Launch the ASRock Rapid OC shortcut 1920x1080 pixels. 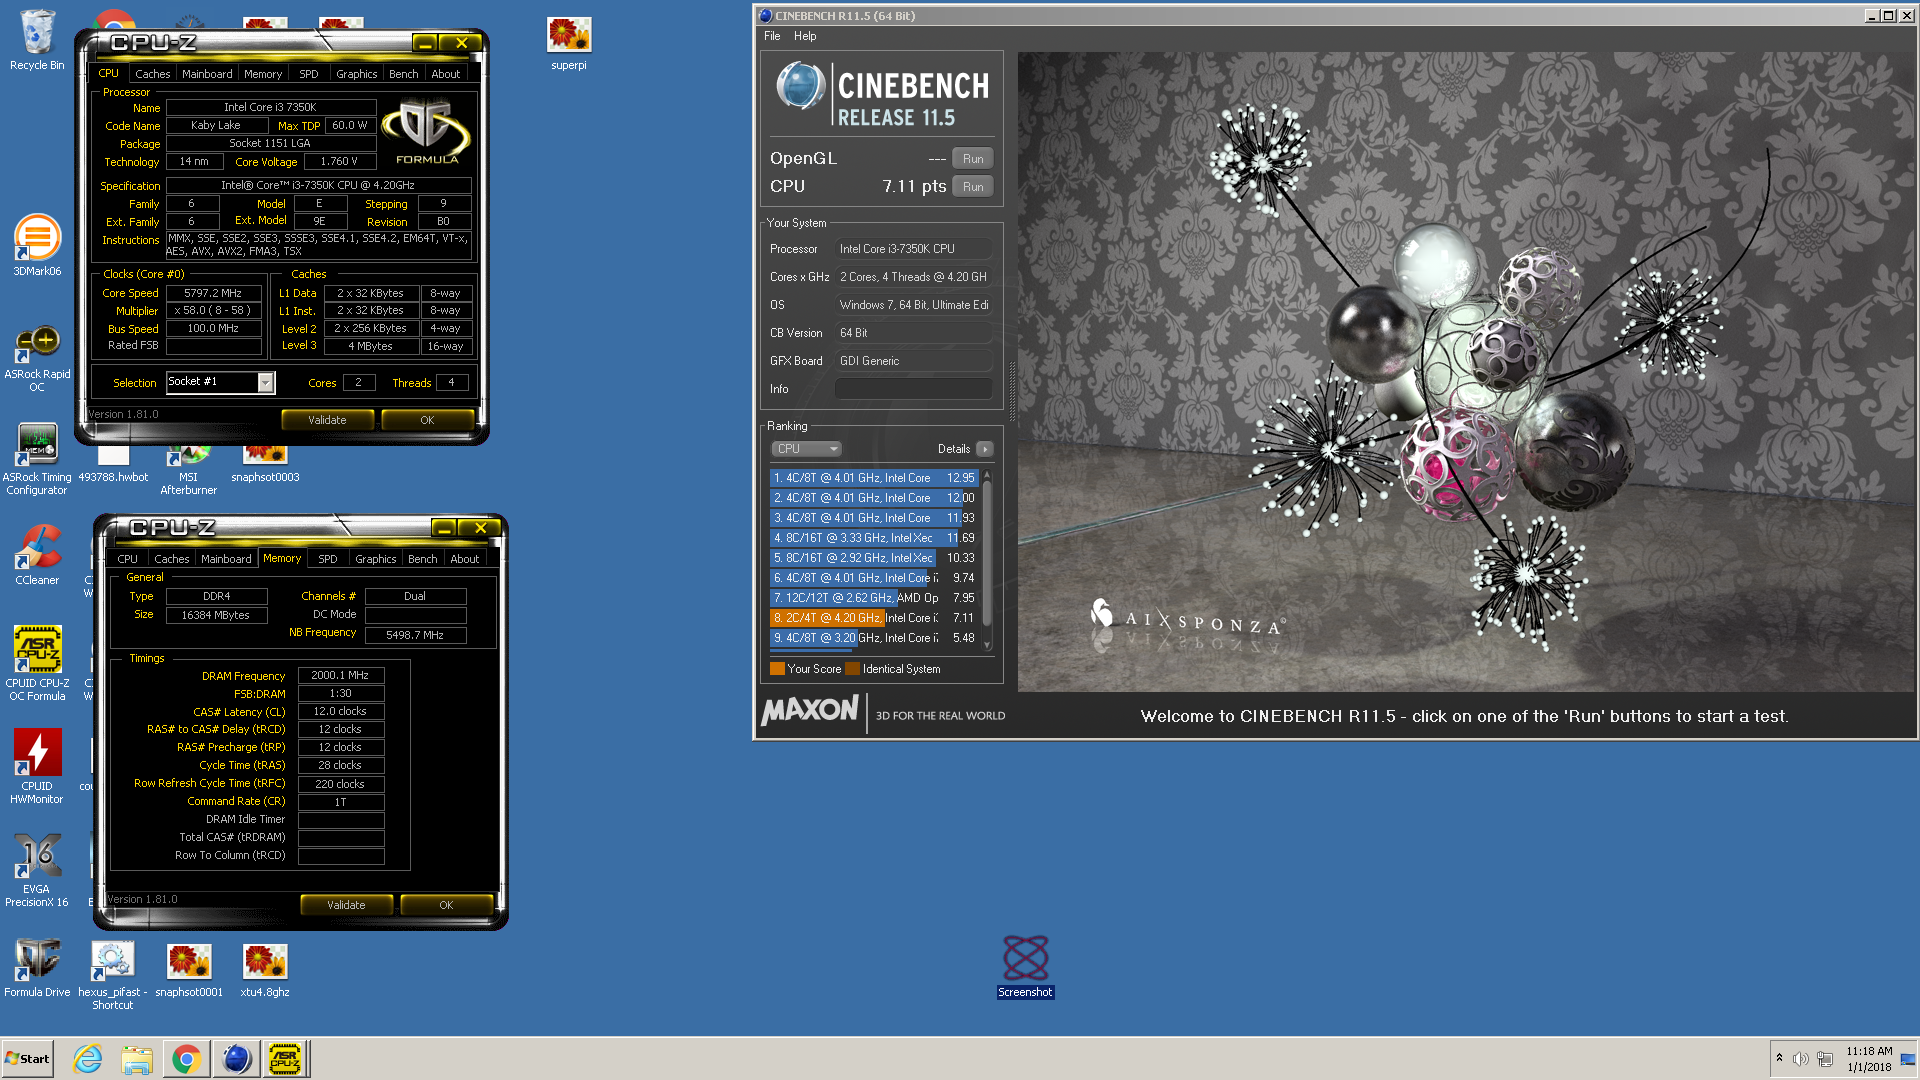pos(37,358)
